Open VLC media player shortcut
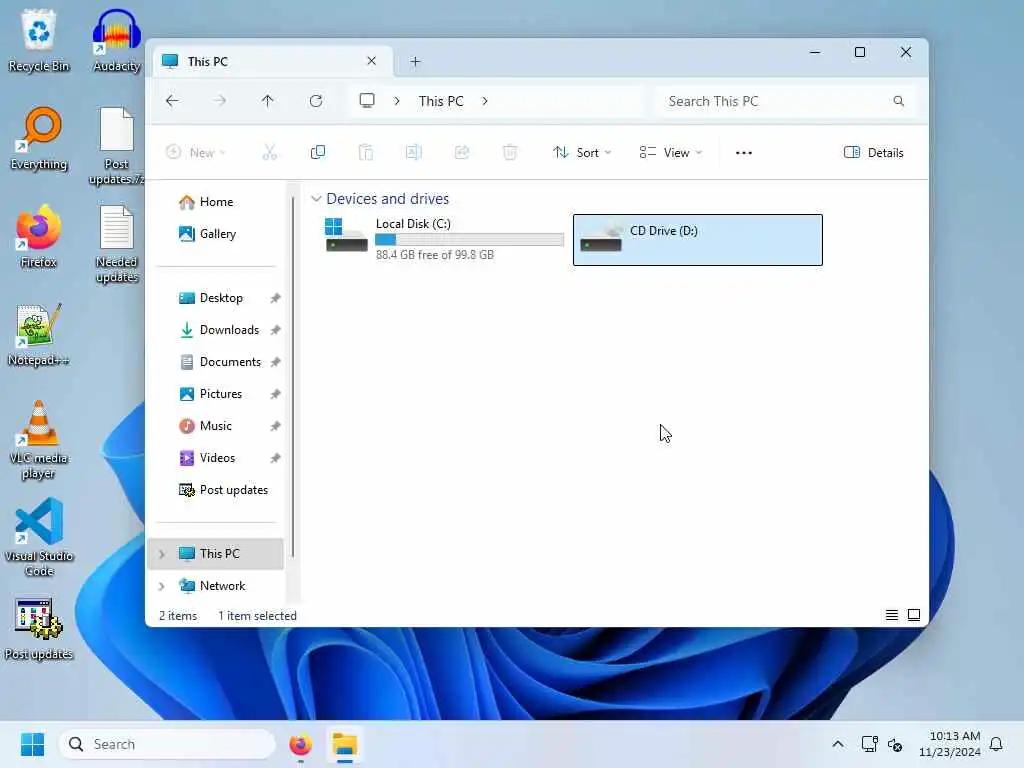The image size is (1024, 768). pos(38,440)
